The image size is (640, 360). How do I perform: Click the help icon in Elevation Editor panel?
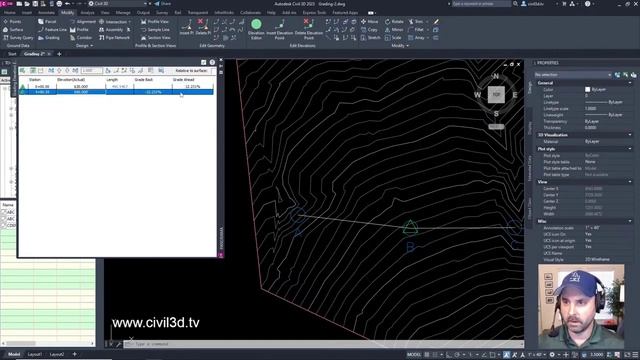pos(212,62)
